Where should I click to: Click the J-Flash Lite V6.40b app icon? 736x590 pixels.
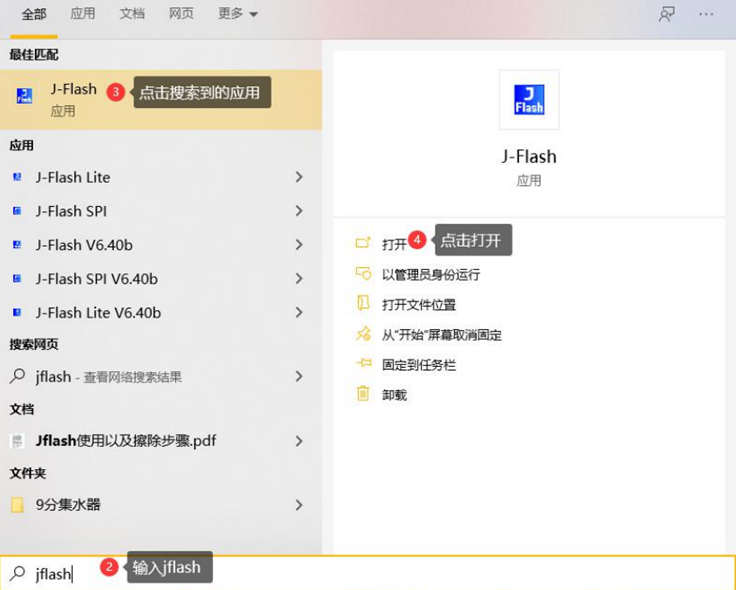coord(17,313)
